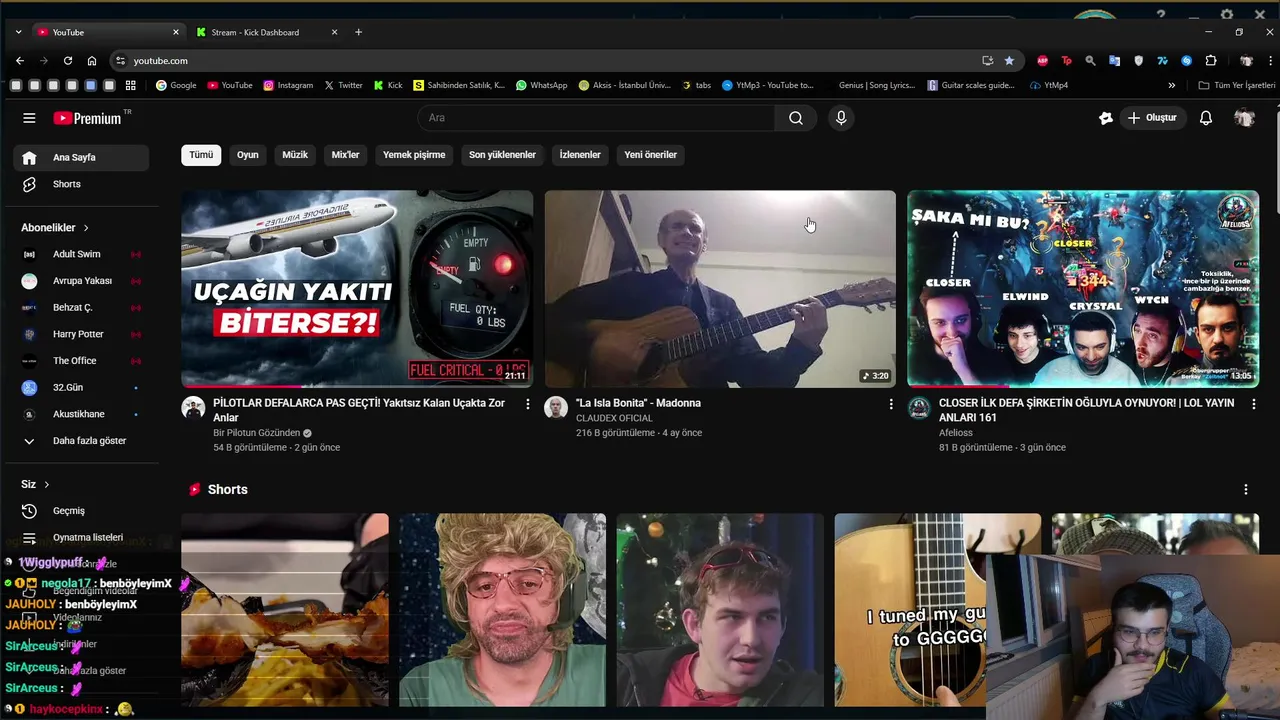Switch to Stream - Kick Dashboard tab
The image size is (1280, 720).
[255, 32]
